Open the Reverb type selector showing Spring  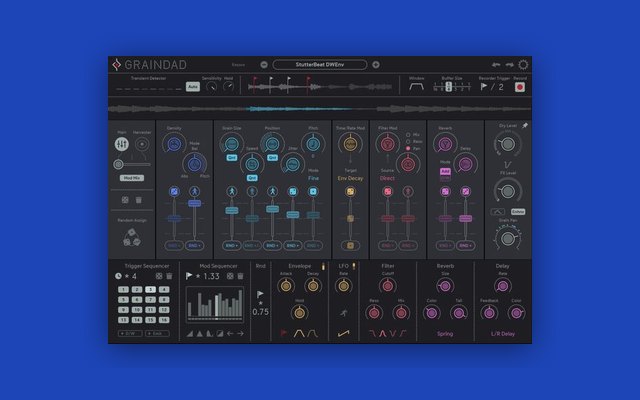click(445, 333)
